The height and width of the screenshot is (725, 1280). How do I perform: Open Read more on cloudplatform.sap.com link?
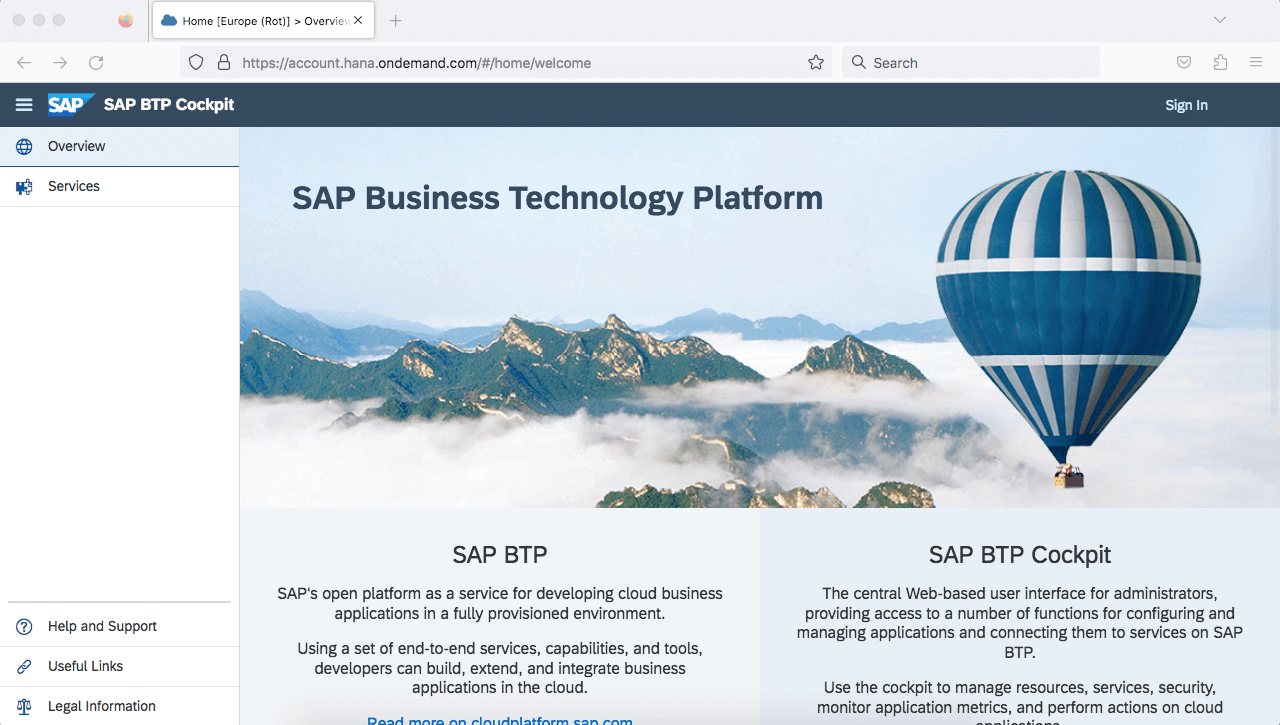click(x=499, y=719)
